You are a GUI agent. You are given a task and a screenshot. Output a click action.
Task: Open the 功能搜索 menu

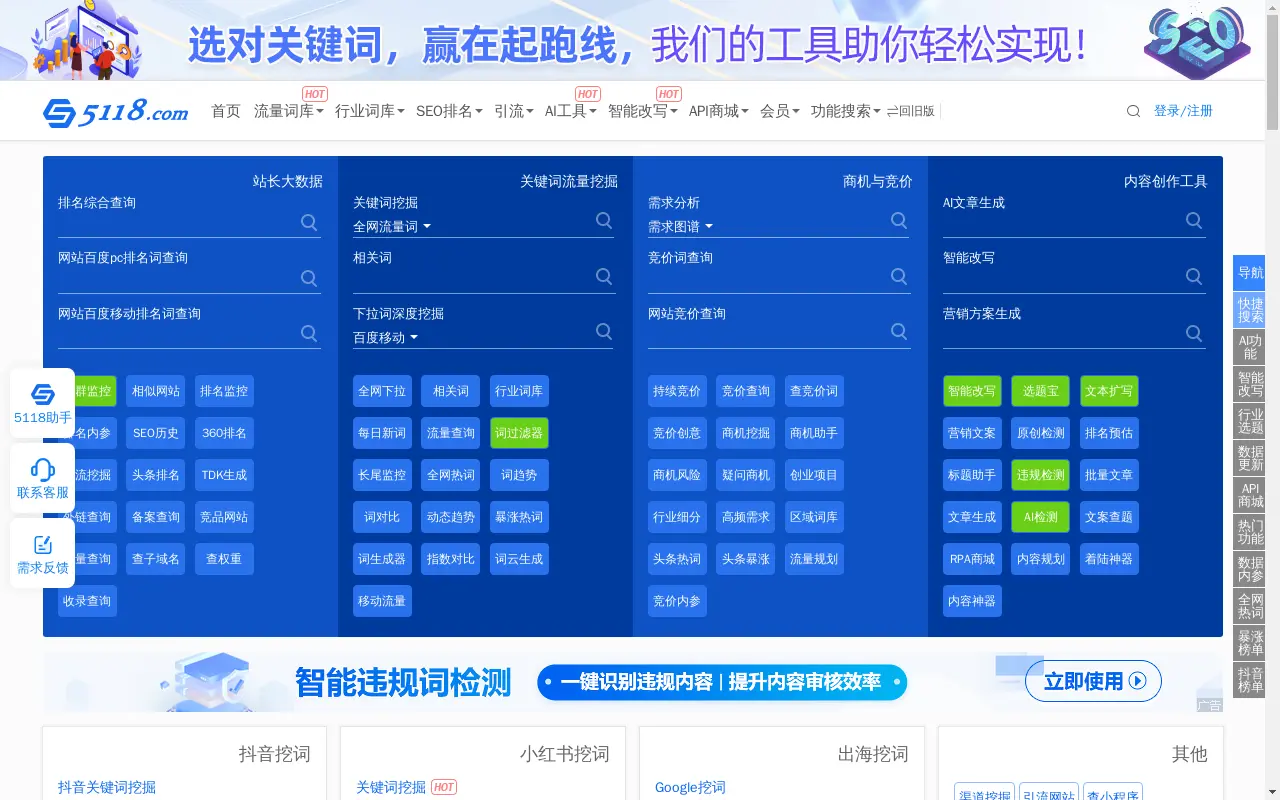846,111
